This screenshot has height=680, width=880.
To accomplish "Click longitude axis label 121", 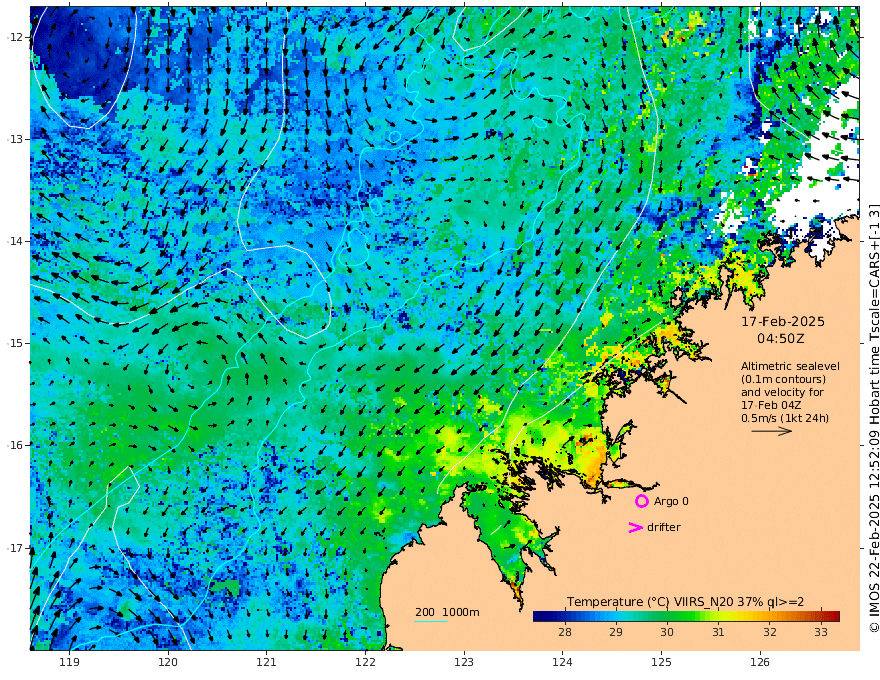I will pyautogui.click(x=267, y=662).
